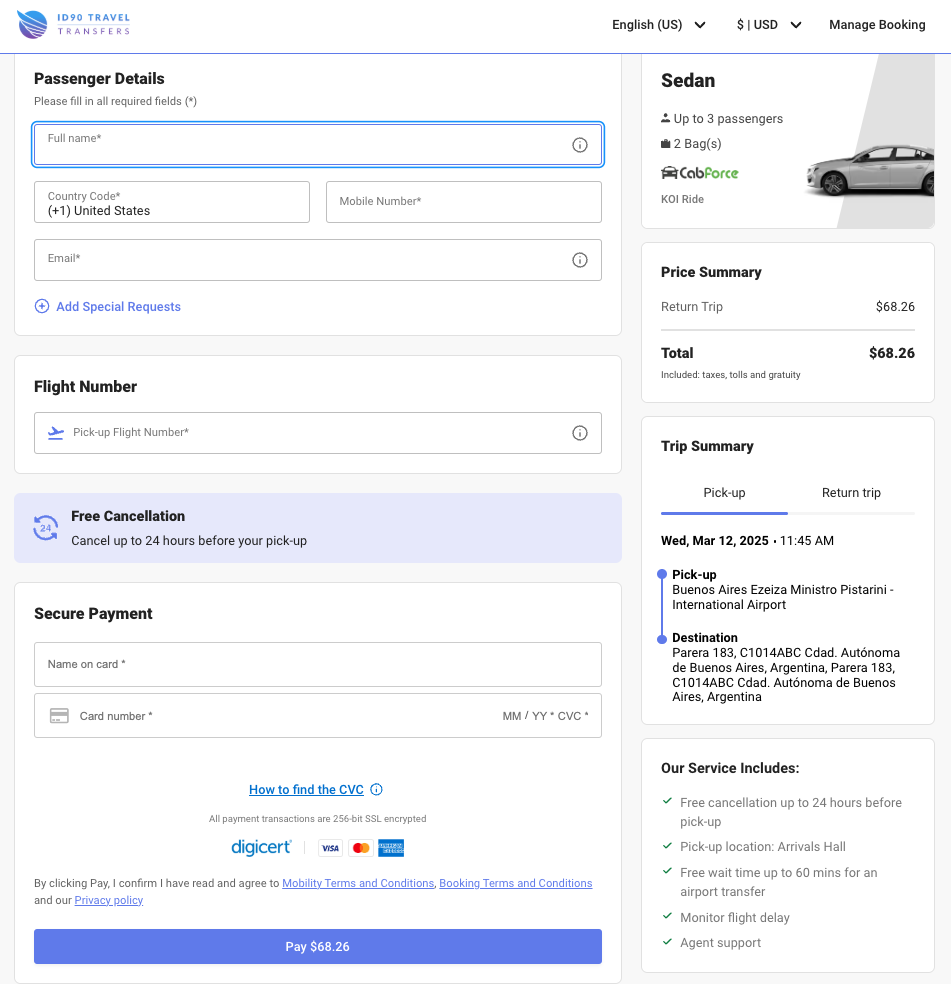Click into the Mobile Number input field

pyautogui.click(x=463, y=202)
